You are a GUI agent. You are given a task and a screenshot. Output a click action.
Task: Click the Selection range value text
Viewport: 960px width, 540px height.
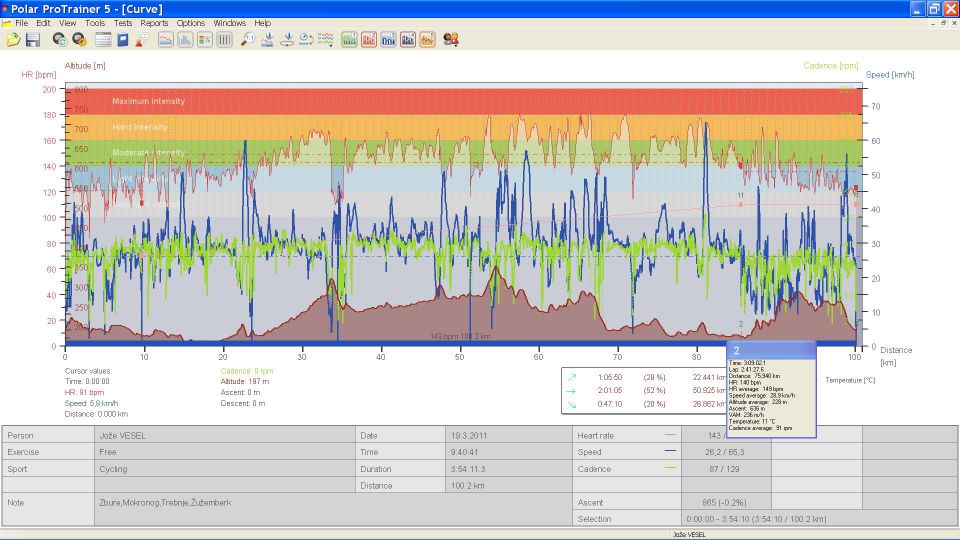point(757,519)
